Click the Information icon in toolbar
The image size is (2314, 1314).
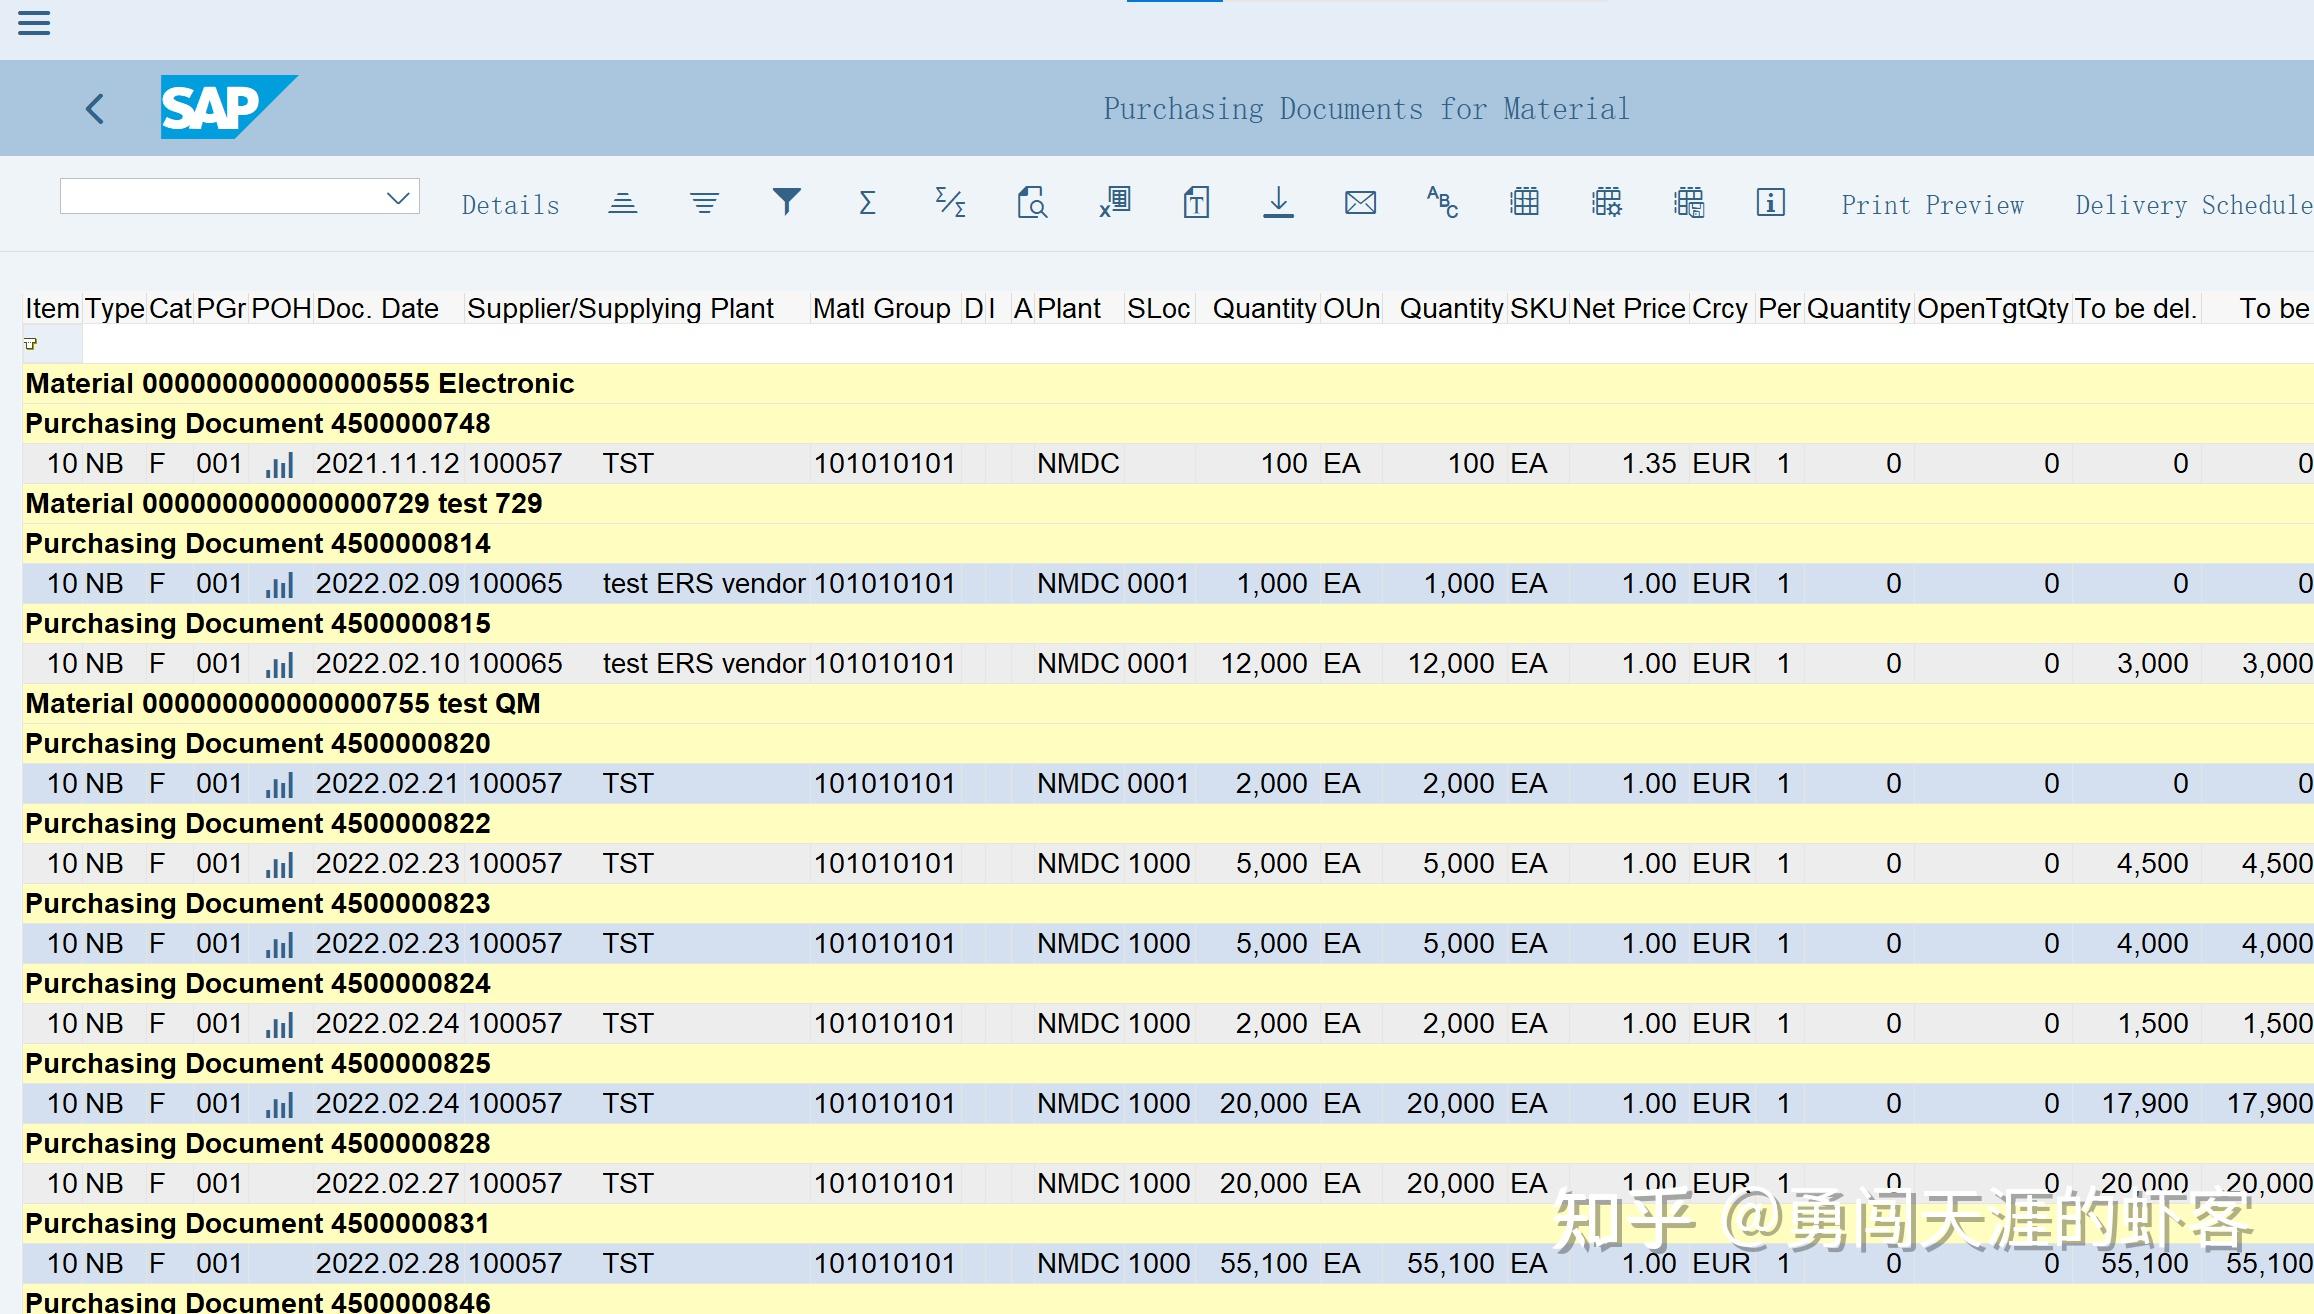point(1770,203)
